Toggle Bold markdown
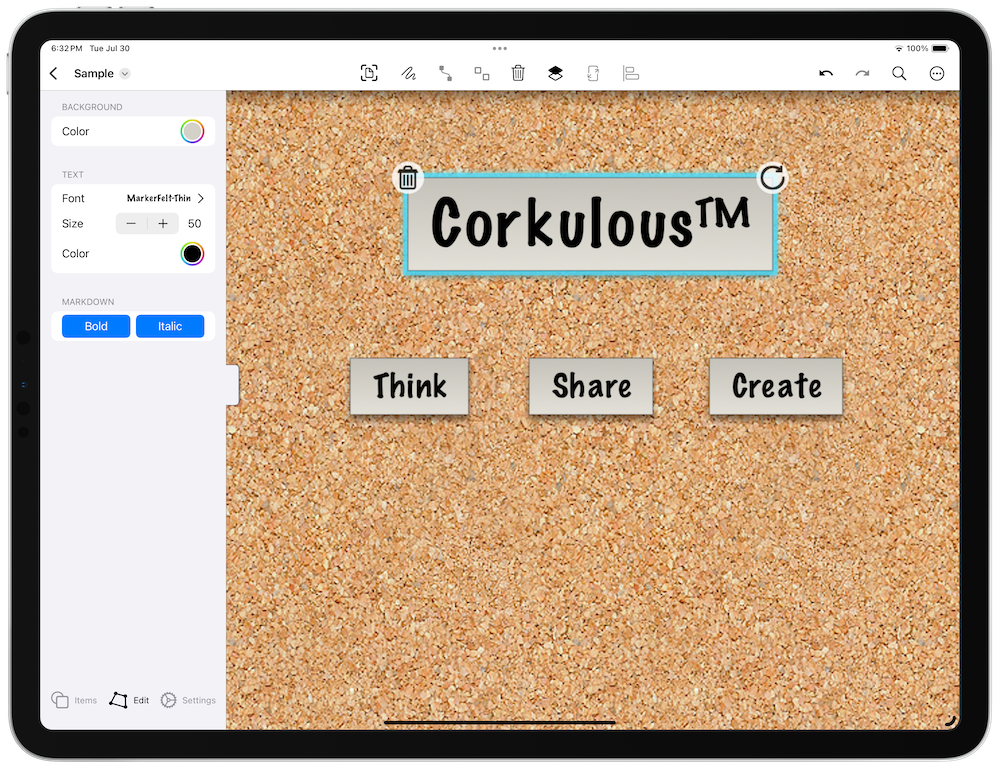Image resolution: width=1000 pixels, height=770 pixels. tap(96, 326)
